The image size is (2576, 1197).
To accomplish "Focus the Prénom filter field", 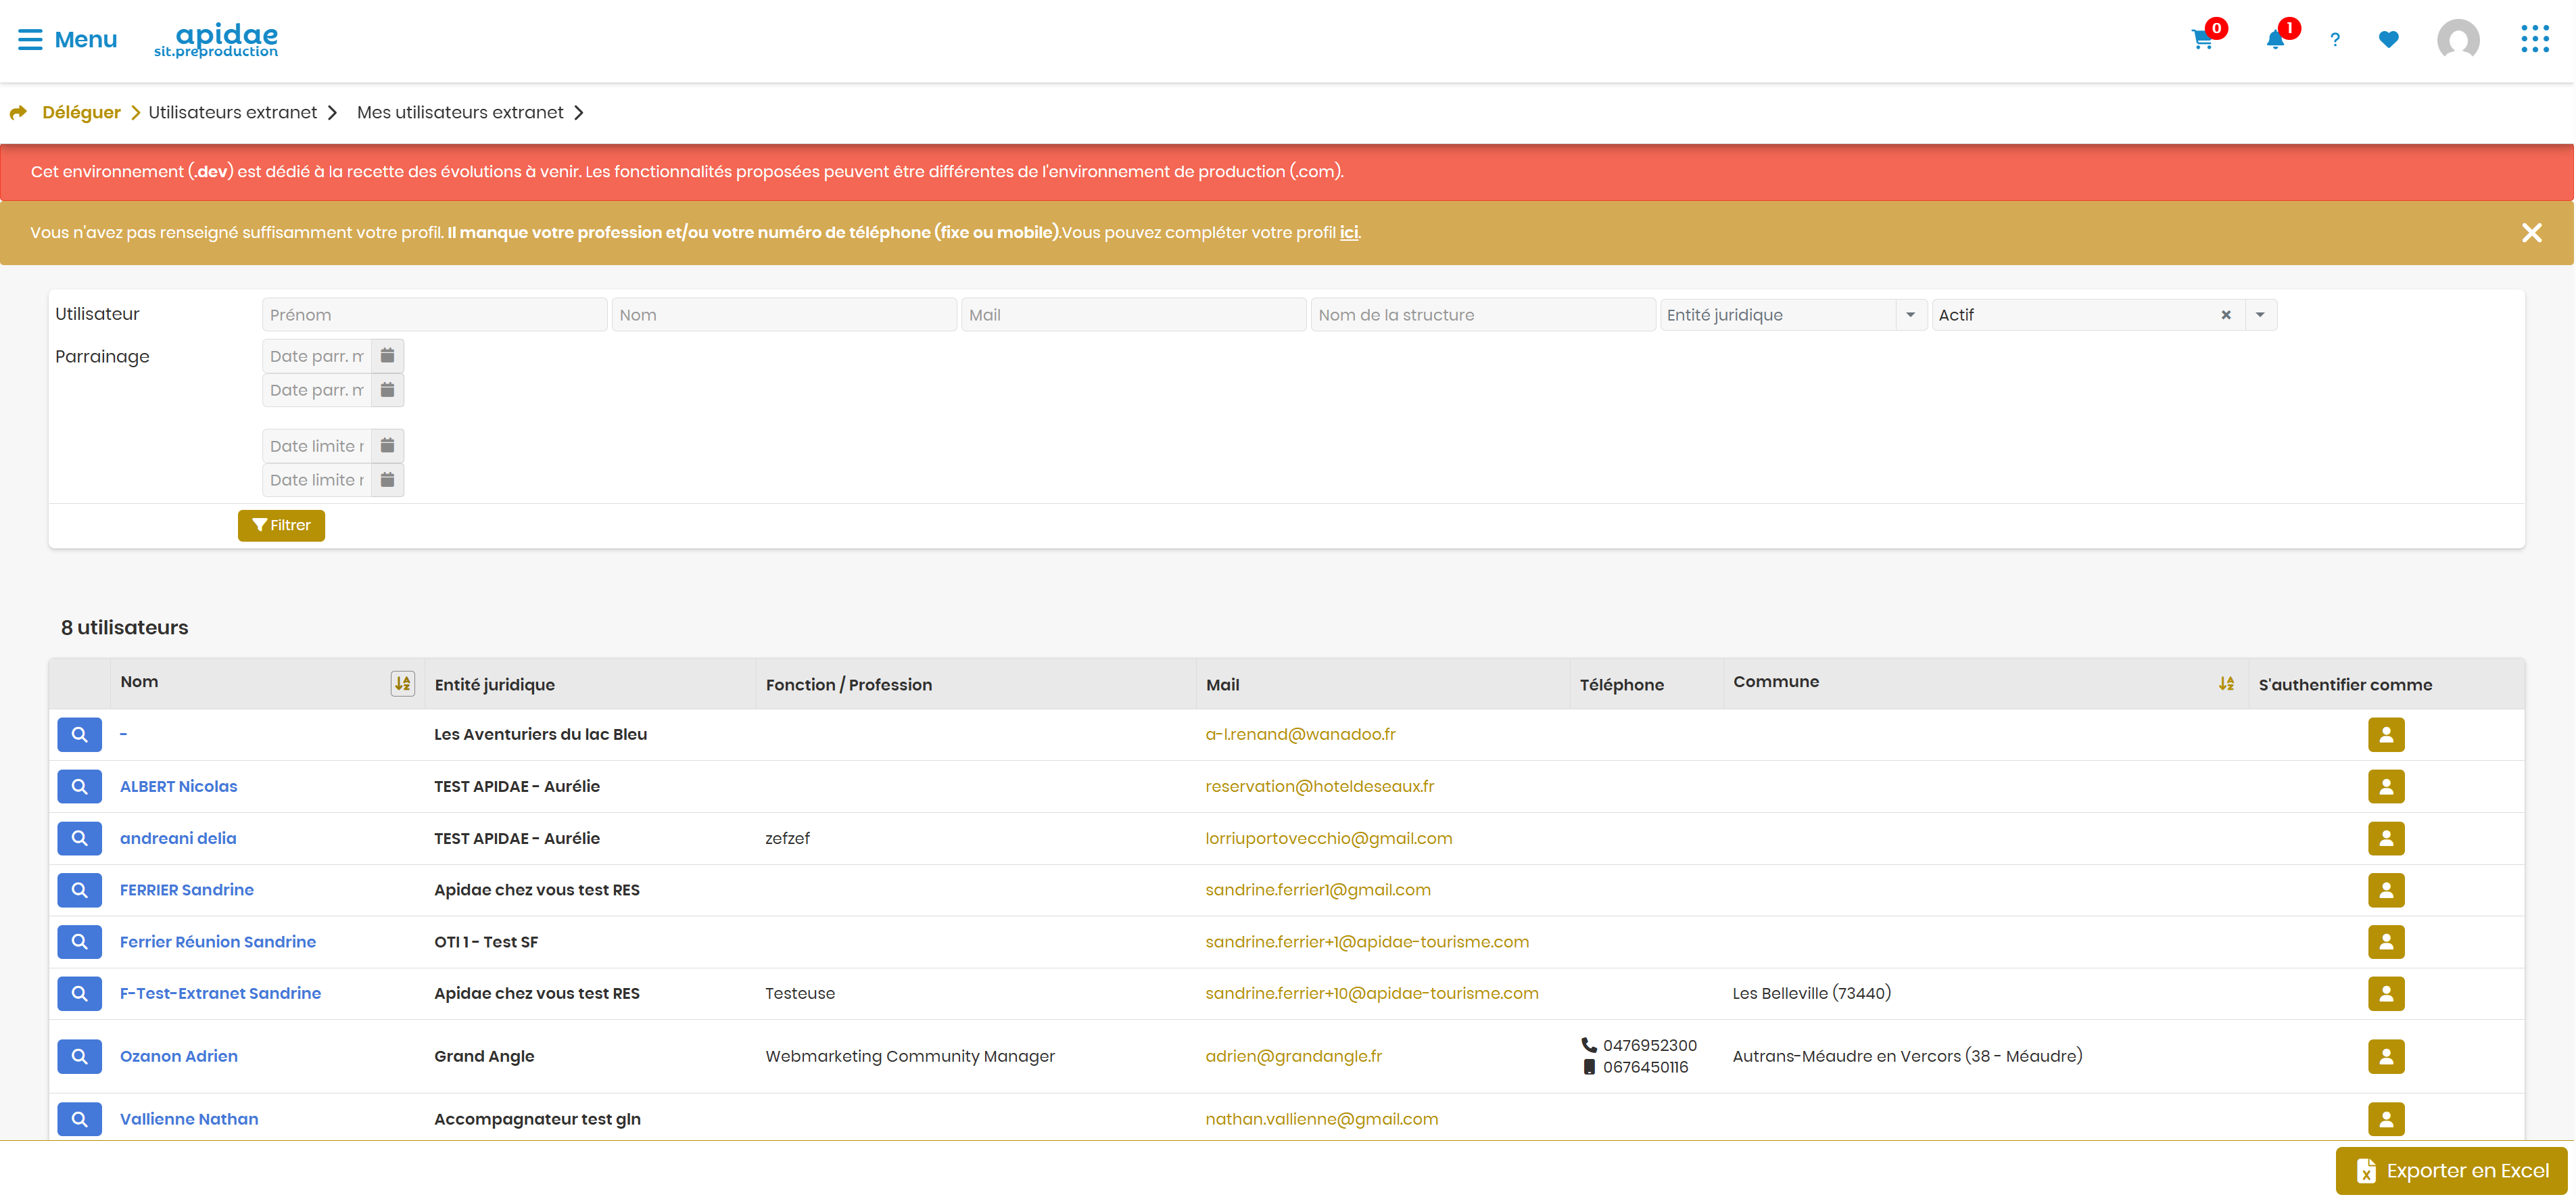I will [x=434, y=315].
